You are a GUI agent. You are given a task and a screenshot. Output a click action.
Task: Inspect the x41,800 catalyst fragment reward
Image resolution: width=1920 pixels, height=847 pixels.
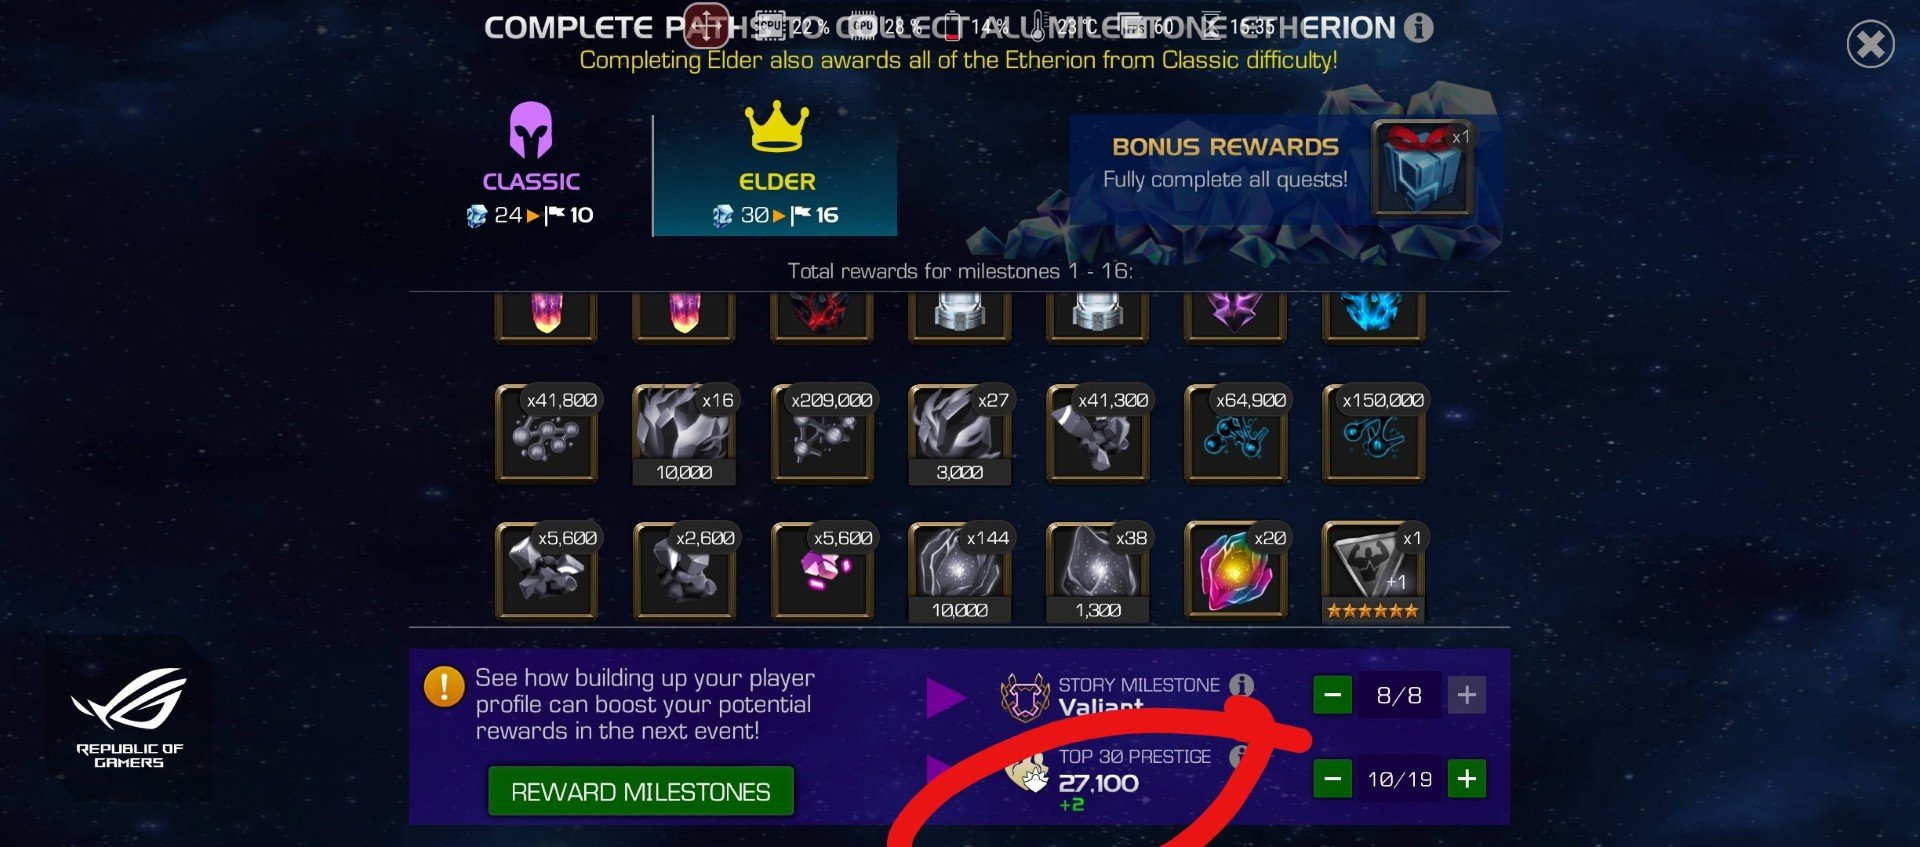pos(547,434)
